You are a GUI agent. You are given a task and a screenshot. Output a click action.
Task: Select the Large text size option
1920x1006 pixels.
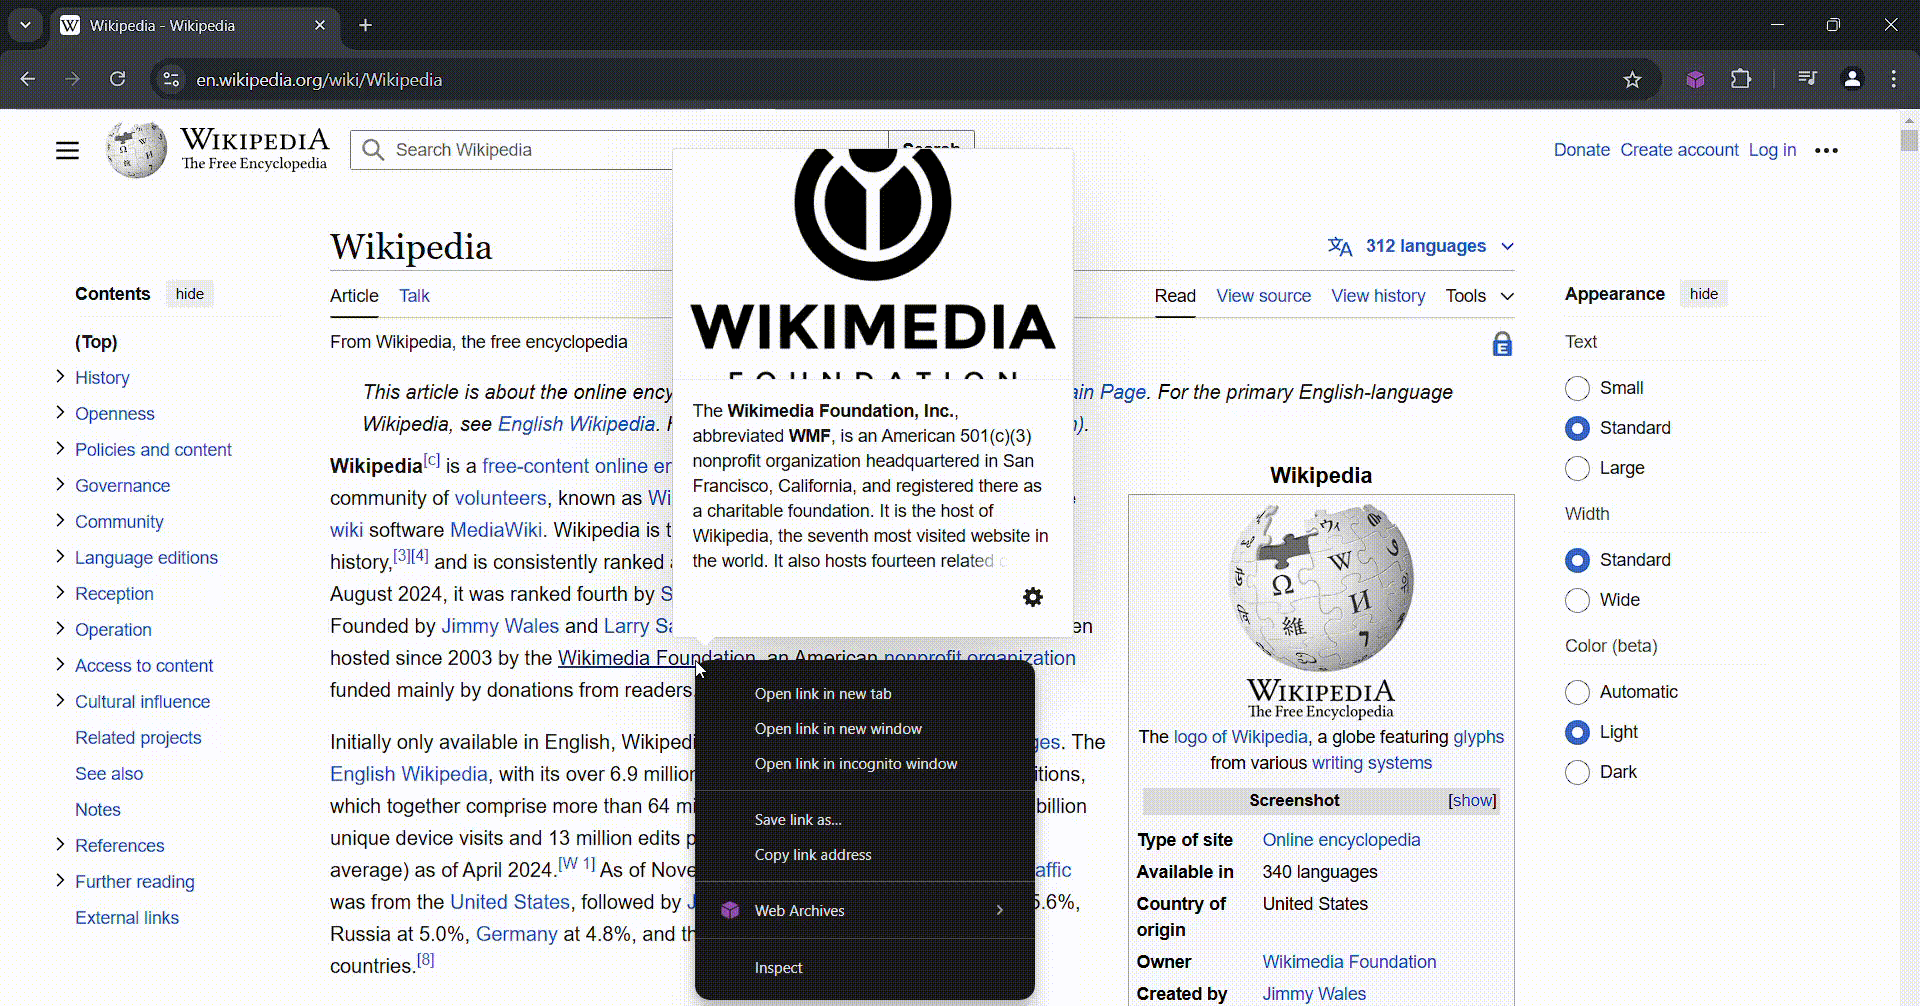(x=1577, y=468)
